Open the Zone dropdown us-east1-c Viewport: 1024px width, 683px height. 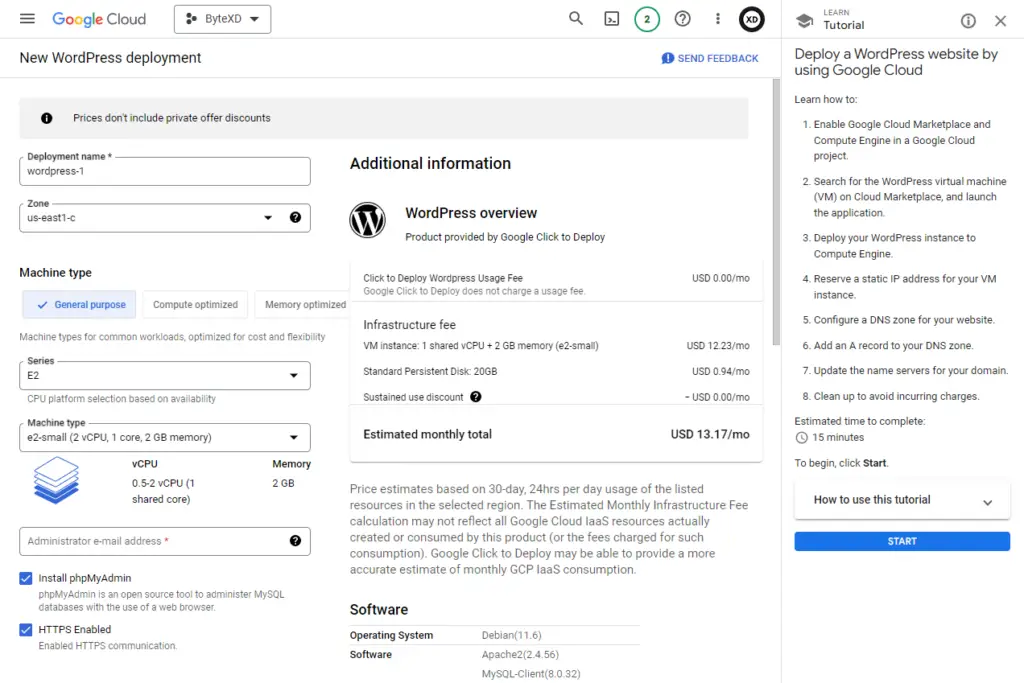click(165, 217)
